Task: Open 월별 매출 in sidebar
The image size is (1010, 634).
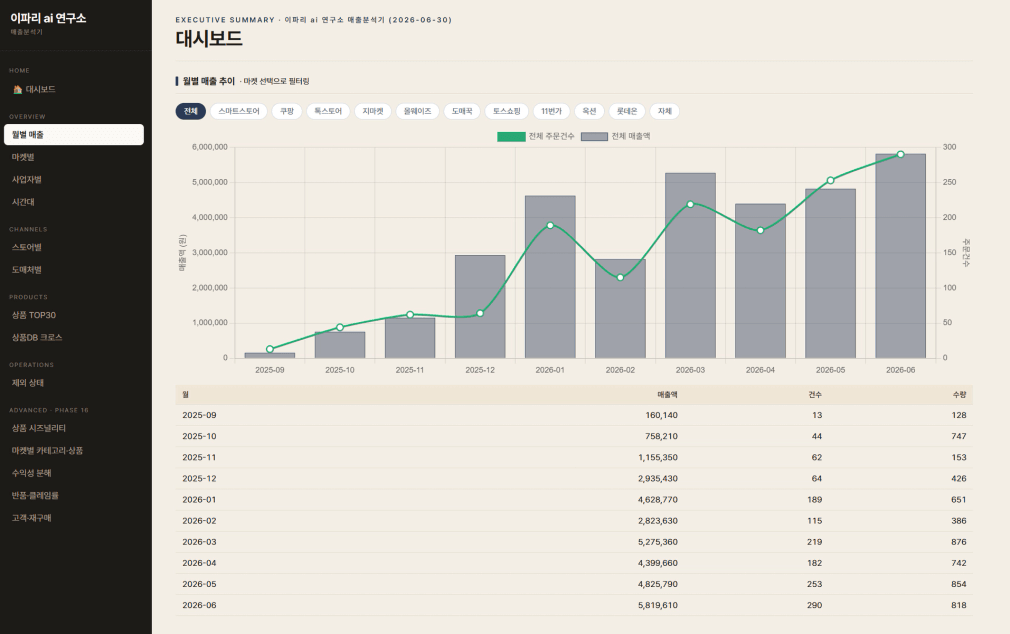Action: point(74,135)
